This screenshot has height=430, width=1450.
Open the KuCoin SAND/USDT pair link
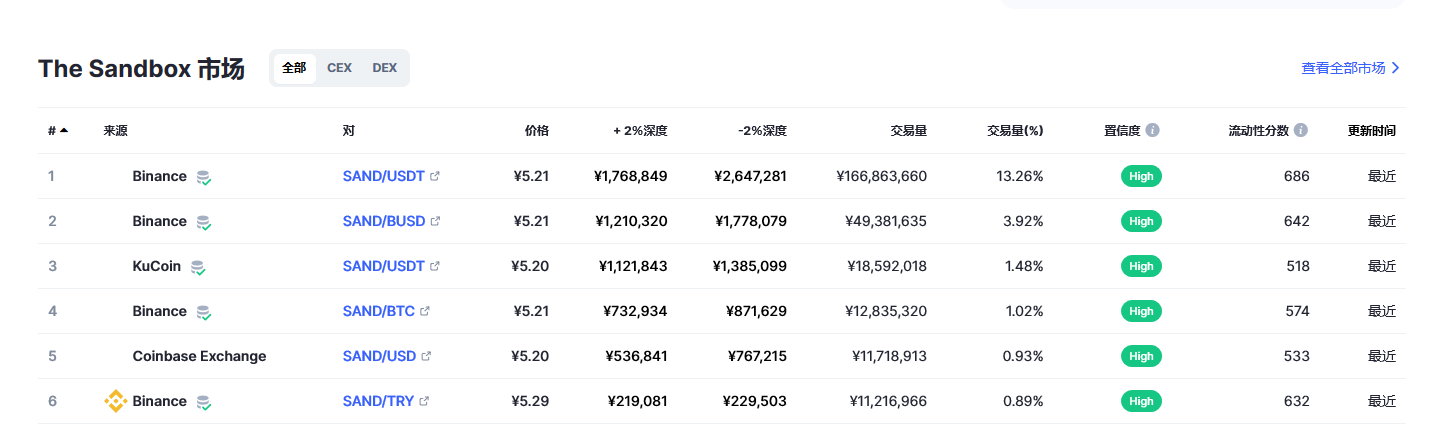click(384, 266)
